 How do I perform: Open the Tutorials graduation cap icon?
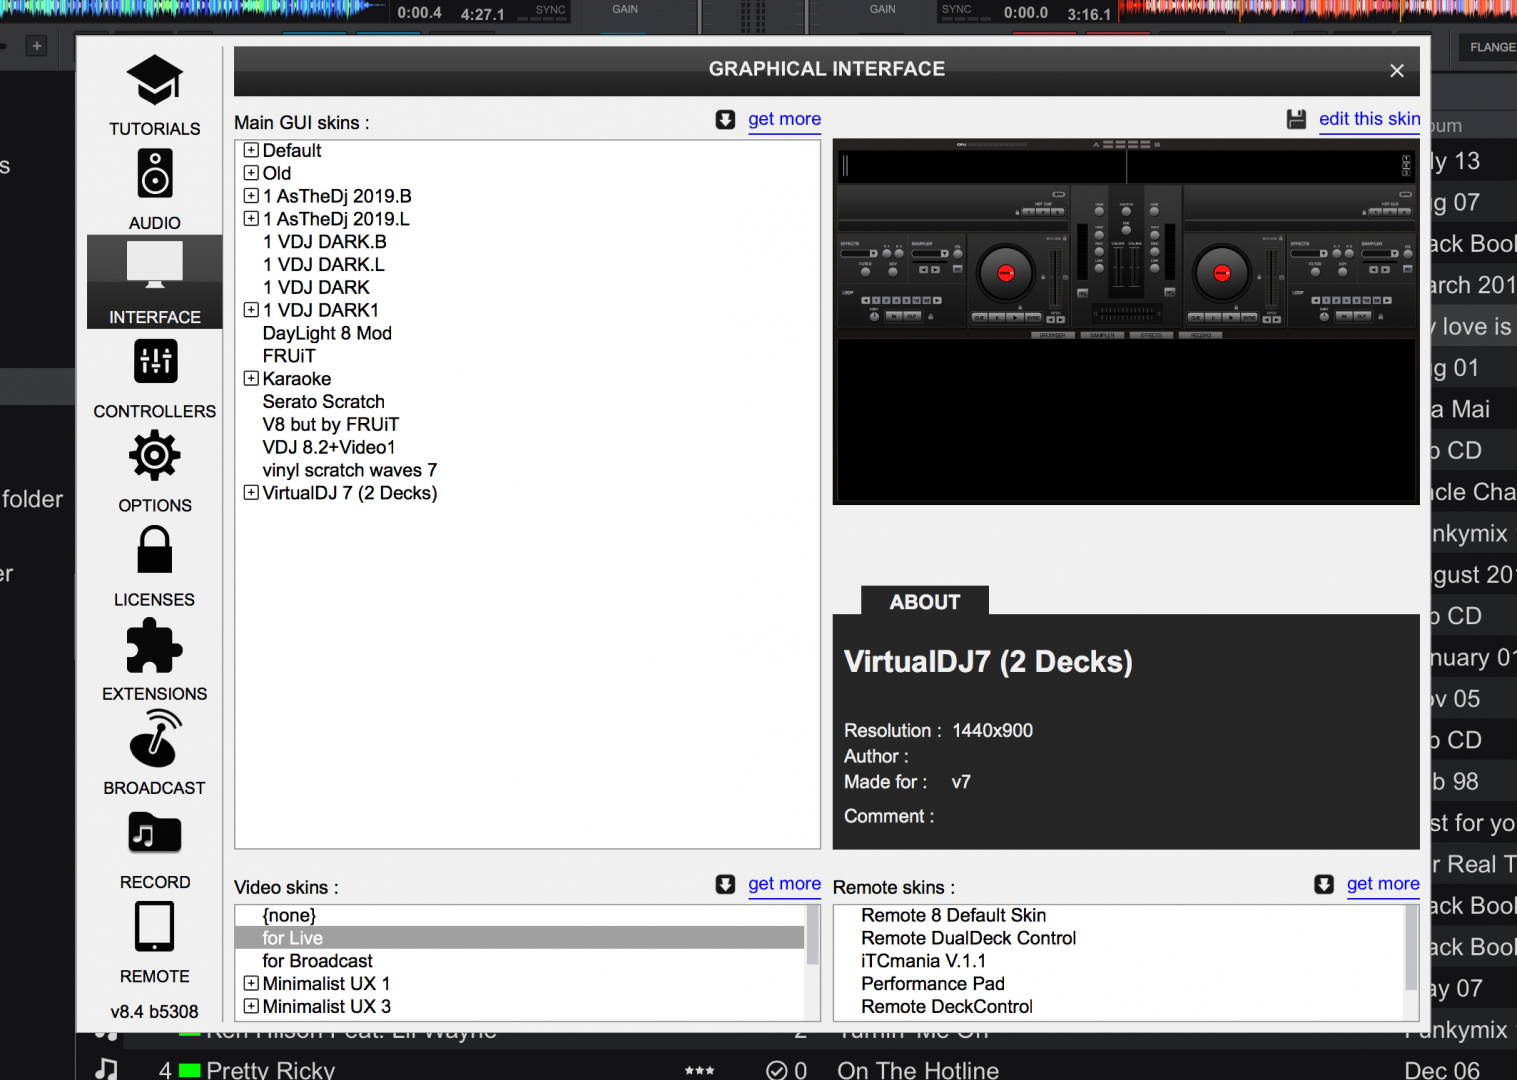pyautogui.click(x=154, y=80)
